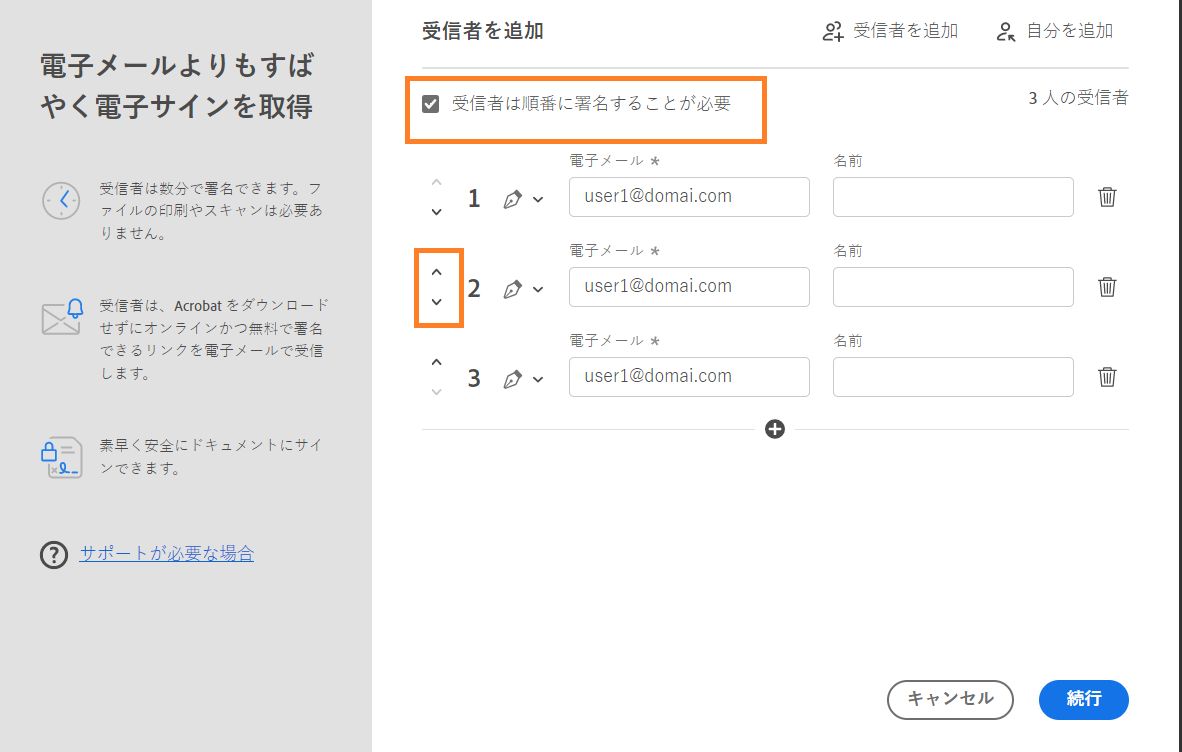Open the サポートが必要な場合 link

(166, 554)
